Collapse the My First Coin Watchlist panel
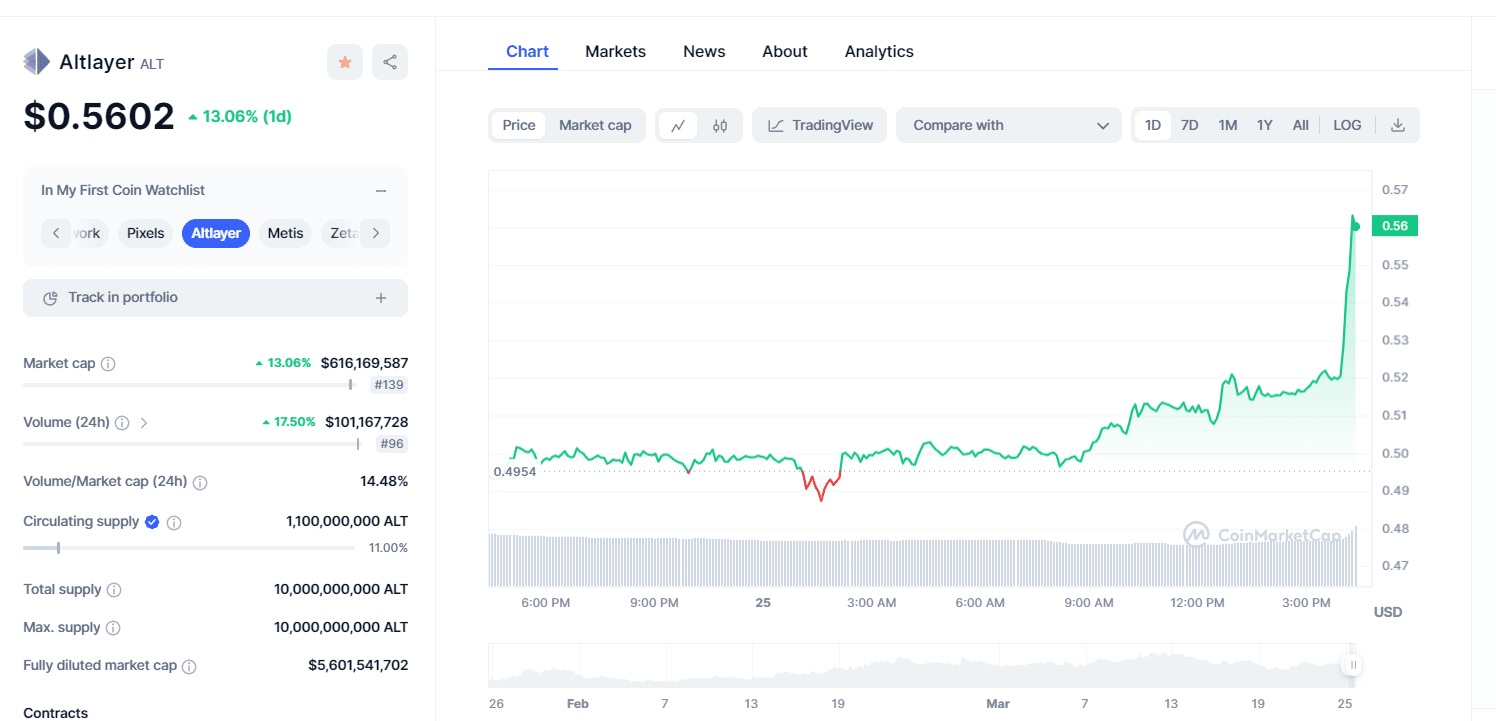Image resolution: width=1496 pixels, height=721 pixels. (380, 189)
